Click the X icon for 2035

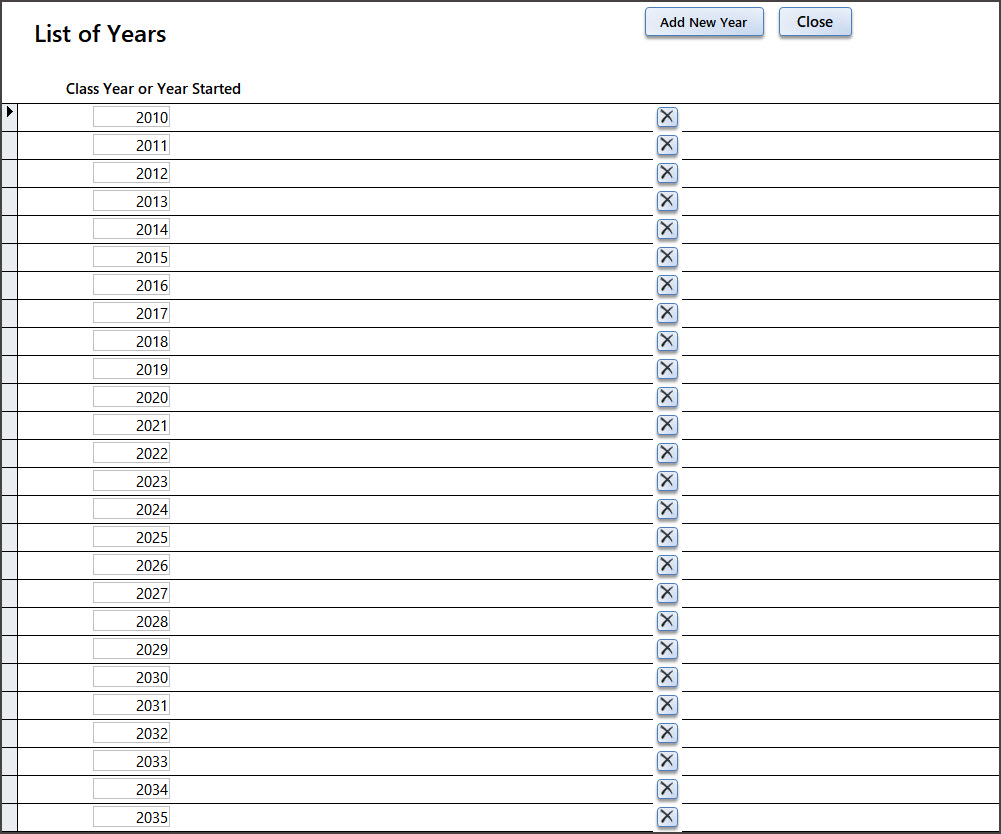(667, 817)
